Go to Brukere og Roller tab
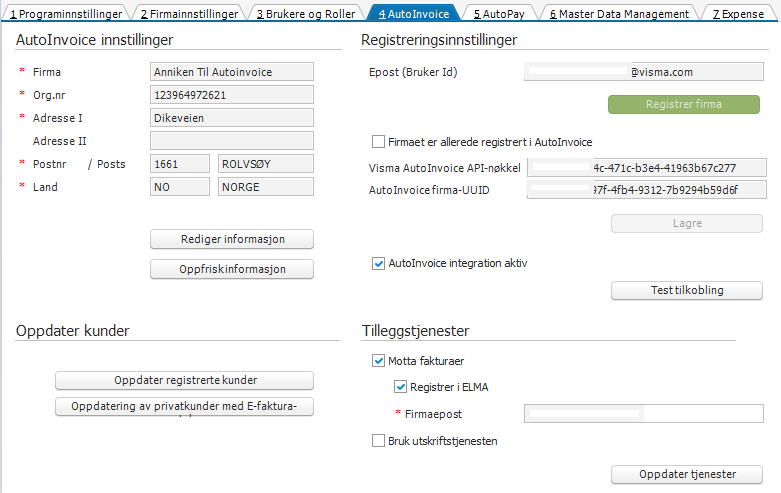This screenshot has width=781, height=493. [305, 14]
